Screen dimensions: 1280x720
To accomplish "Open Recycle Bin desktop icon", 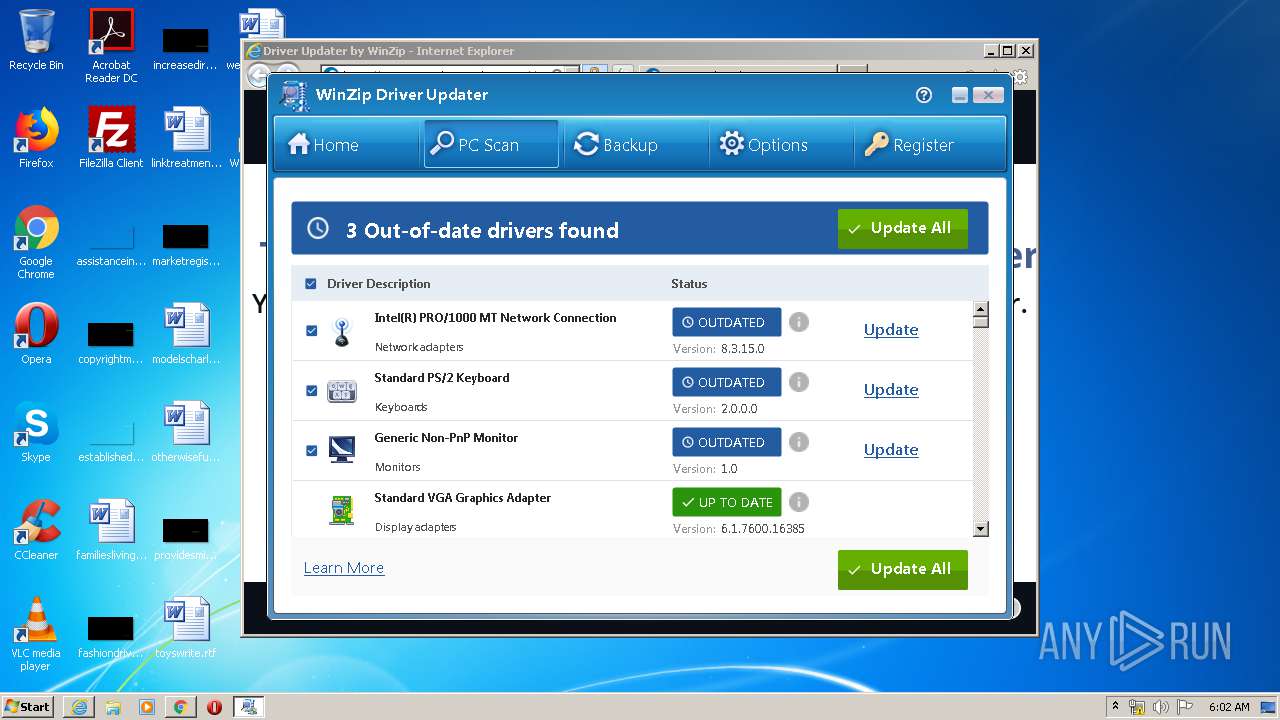I will click(x=36, y=40).
